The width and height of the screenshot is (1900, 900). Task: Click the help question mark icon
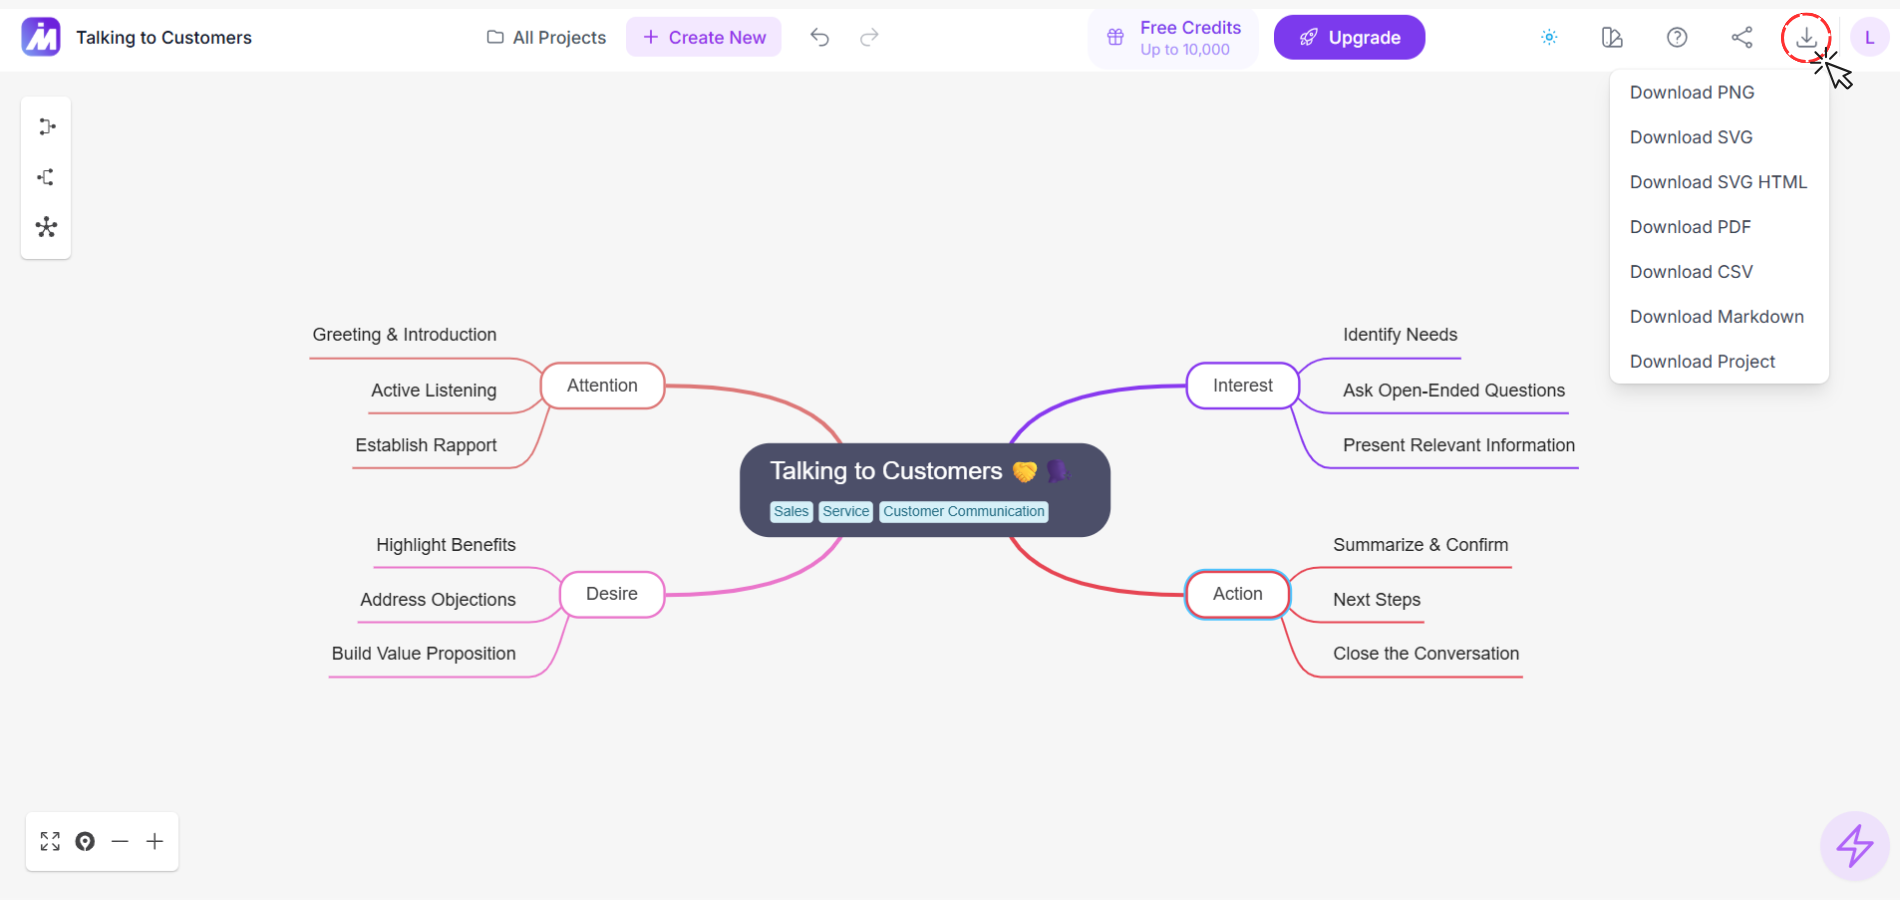(x=1677, y=38)
